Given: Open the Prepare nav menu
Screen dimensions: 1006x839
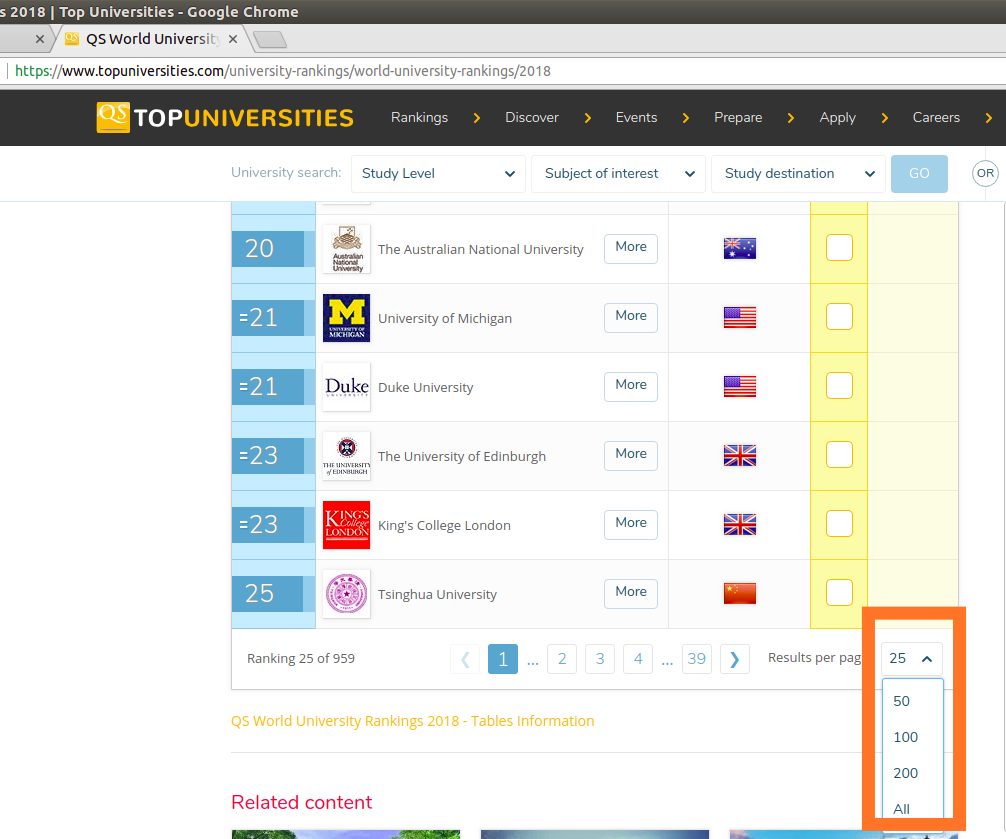Looking at the screenshot, I should [x=738, y=117].
